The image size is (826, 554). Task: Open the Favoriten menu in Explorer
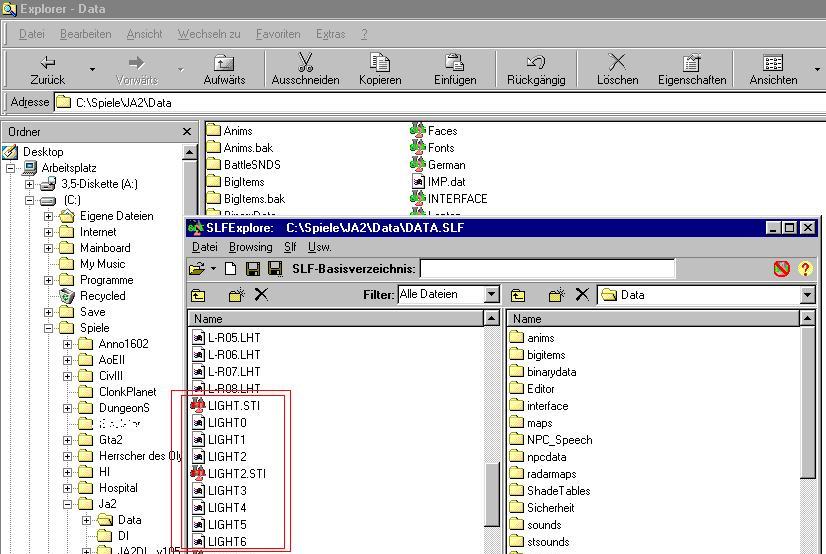point(278,34)
